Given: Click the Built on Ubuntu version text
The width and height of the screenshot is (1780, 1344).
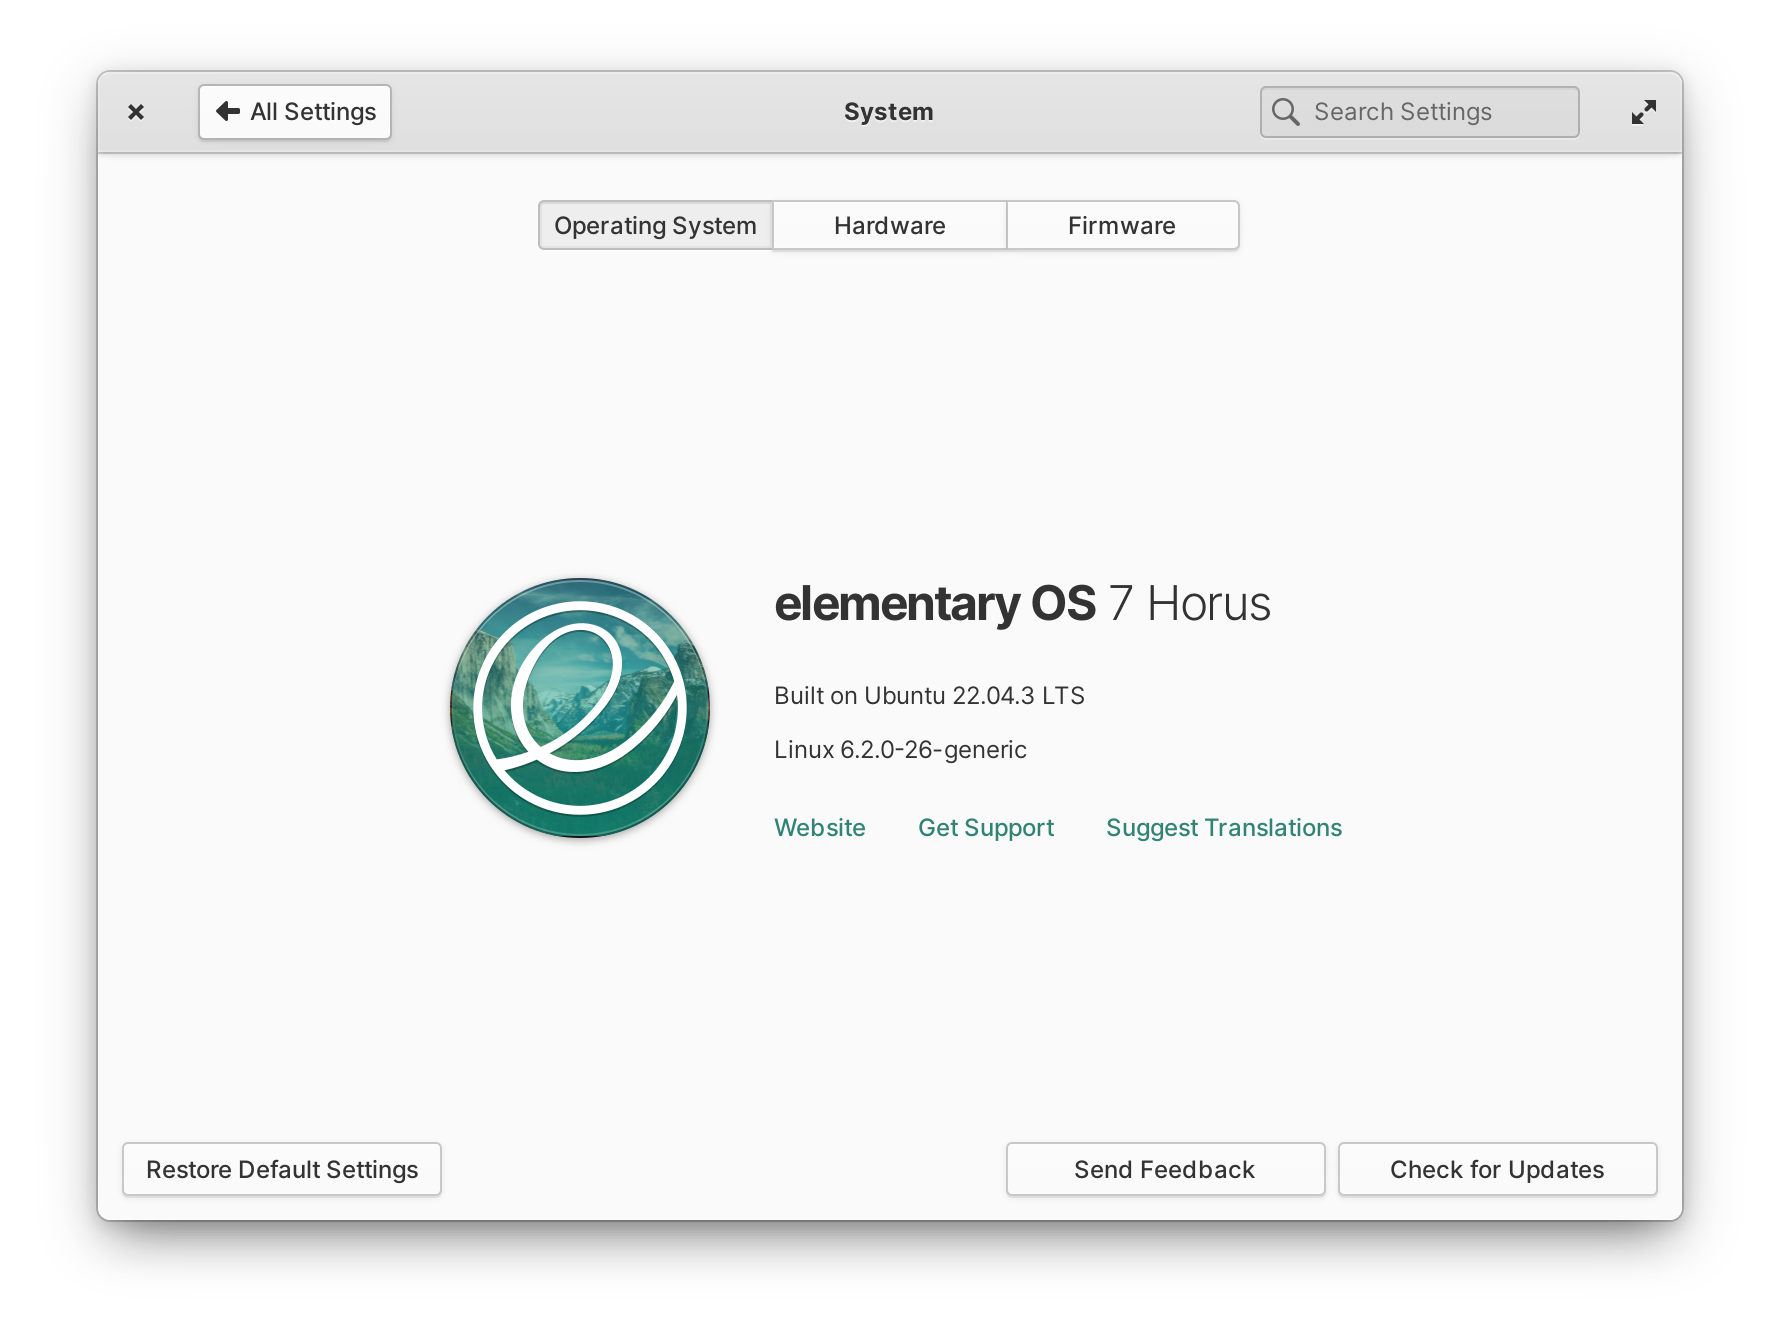Looking at the screenshot, I should point(929,695).
